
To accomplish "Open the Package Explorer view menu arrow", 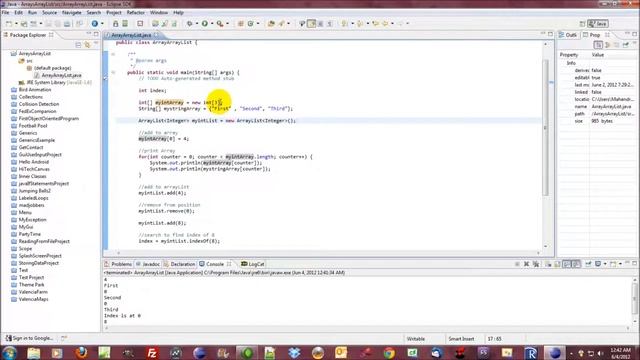I will pos(96,44).
